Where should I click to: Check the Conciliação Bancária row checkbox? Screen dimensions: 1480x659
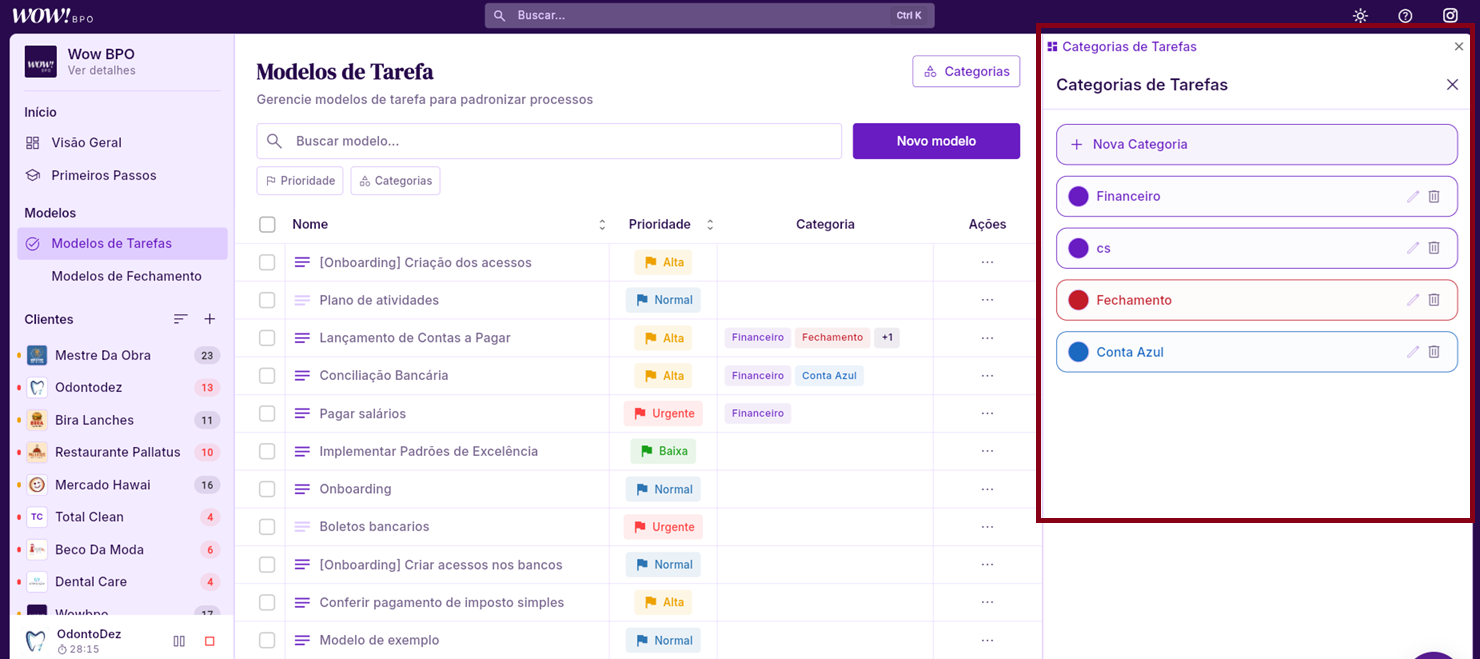(x=267, y=376)
